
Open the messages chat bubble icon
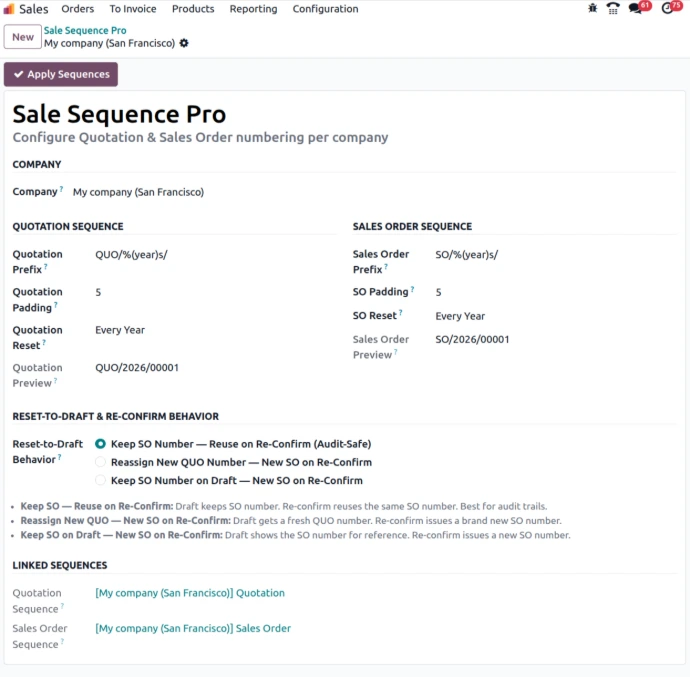(x=636, y=9)
